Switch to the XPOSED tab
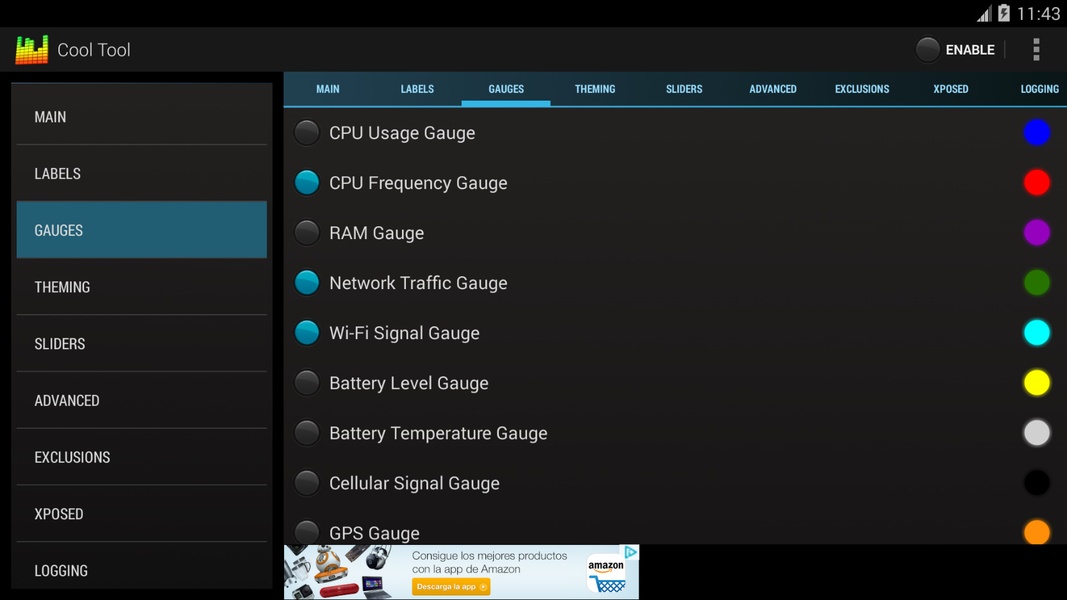The width and height of the screenshot is (1067, 600). [951, 89]
